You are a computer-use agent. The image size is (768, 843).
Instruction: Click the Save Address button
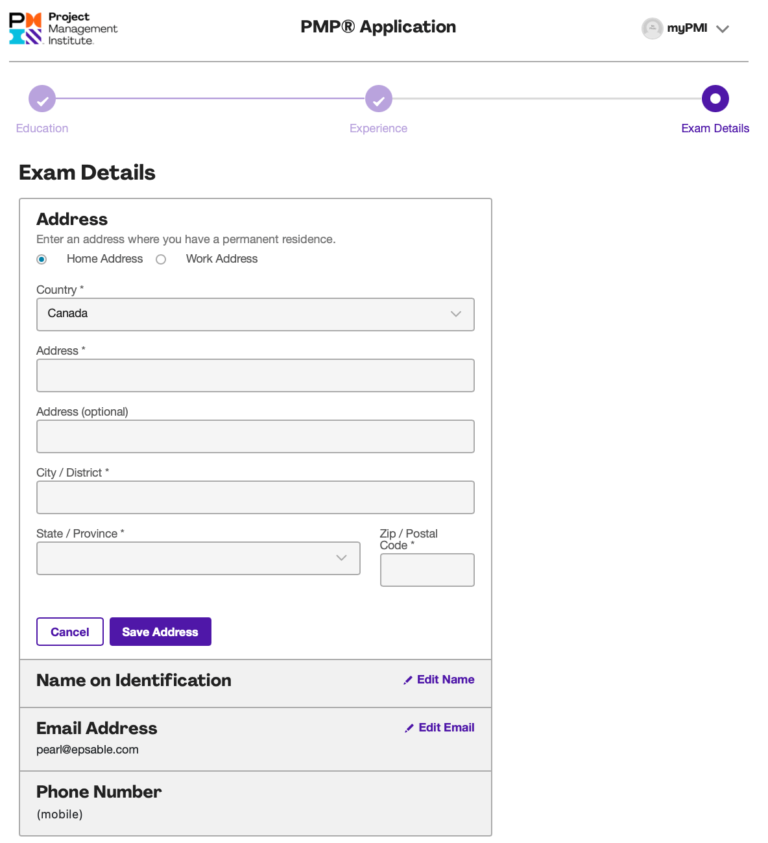[160, 631]
